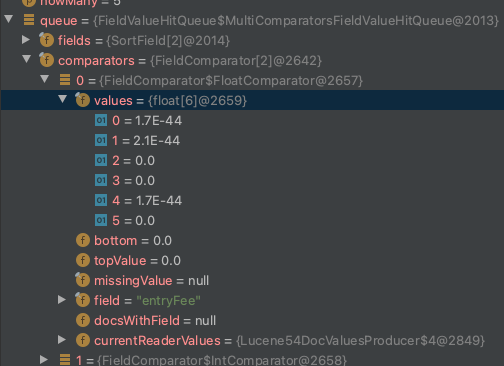Select the missingValue = null row
Image resolution: width=504 pixels, height=366 pixels.
coord(252,280)
